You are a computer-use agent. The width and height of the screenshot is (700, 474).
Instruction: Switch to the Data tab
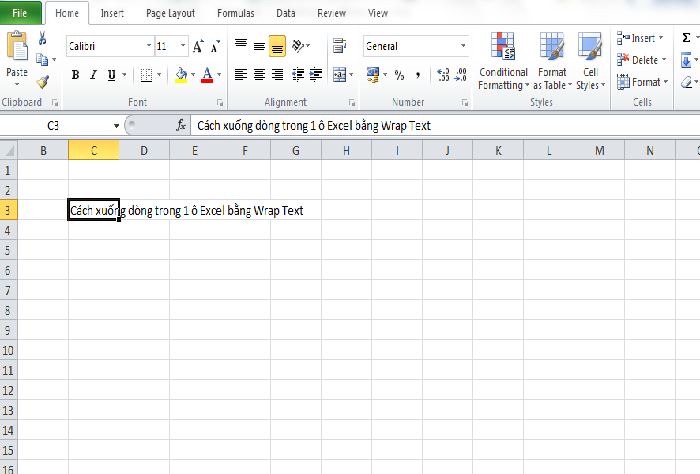tap(286, 13)
